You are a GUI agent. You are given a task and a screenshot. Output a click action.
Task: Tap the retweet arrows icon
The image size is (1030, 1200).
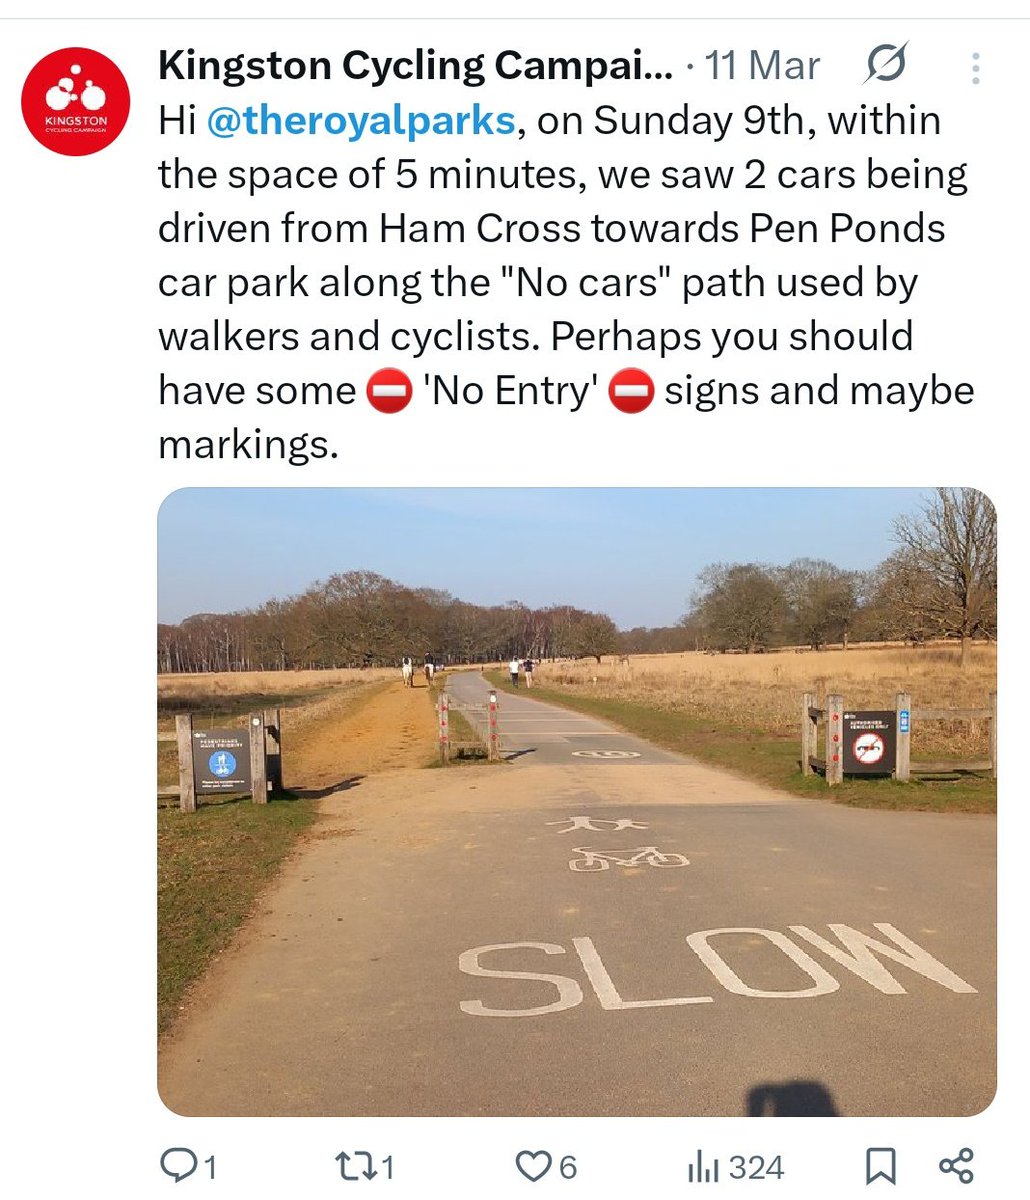click(355, 1166)
